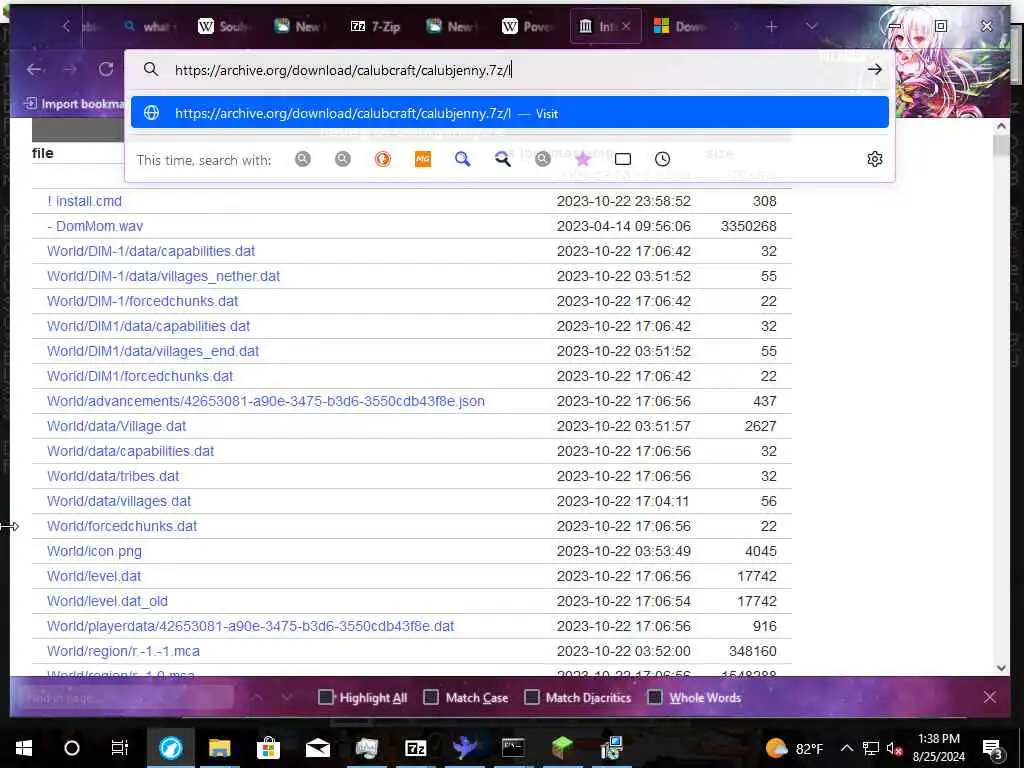Open Cortana search circle
Viewport: 1024px width, 768px height.
click(x=72, y=748)
